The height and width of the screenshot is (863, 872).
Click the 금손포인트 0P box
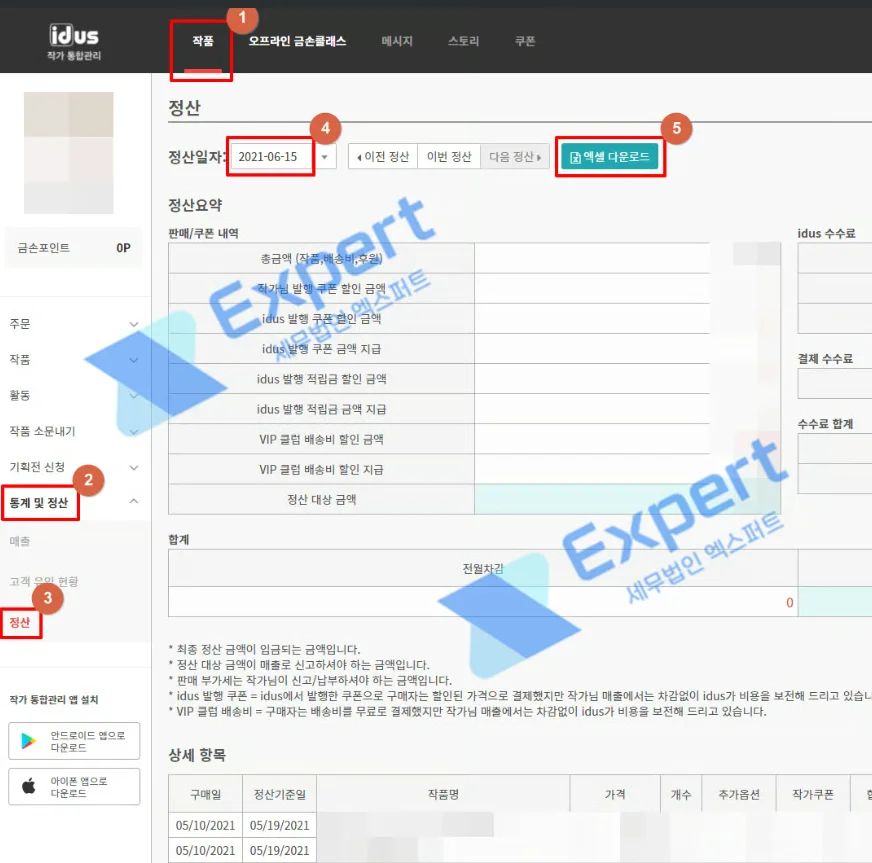pos(73,248)
